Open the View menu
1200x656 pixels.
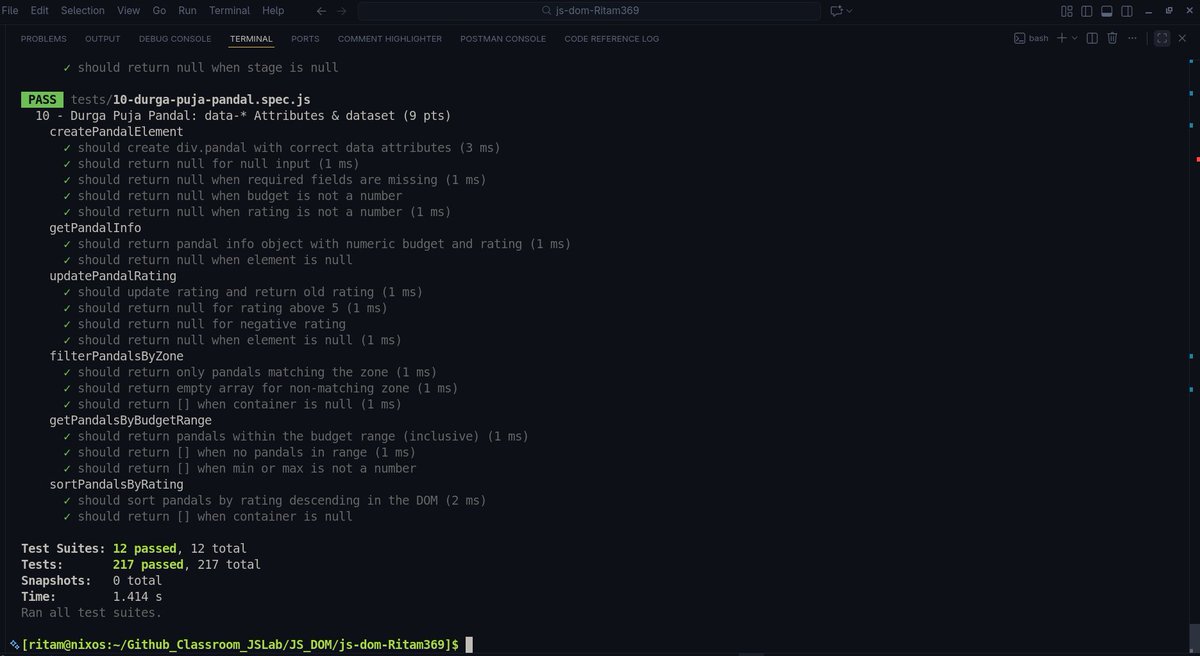pyautogui.click(x=128, y=10)
